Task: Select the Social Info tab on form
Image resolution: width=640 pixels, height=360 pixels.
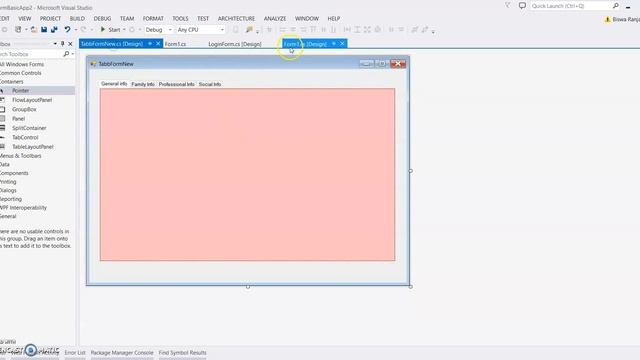Action: [210, 84]
